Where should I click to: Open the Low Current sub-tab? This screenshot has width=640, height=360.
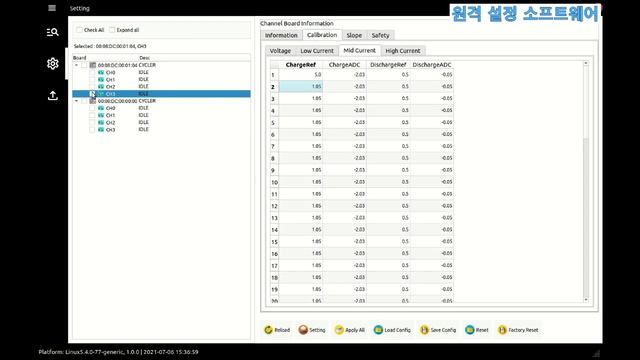tap(317, 51)
